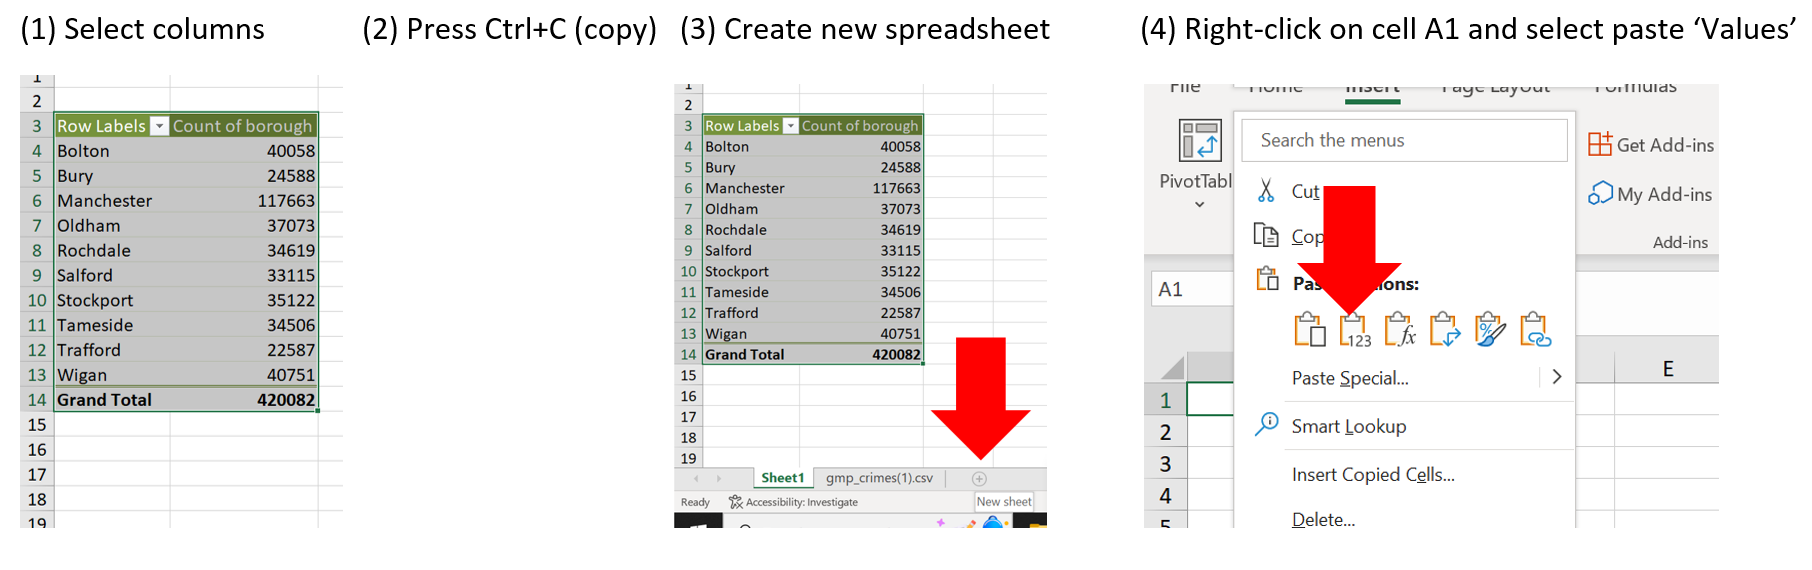Select the Sheet1 tab
This screenshot has height=570, width=1812.
click(x=781, y=478)
